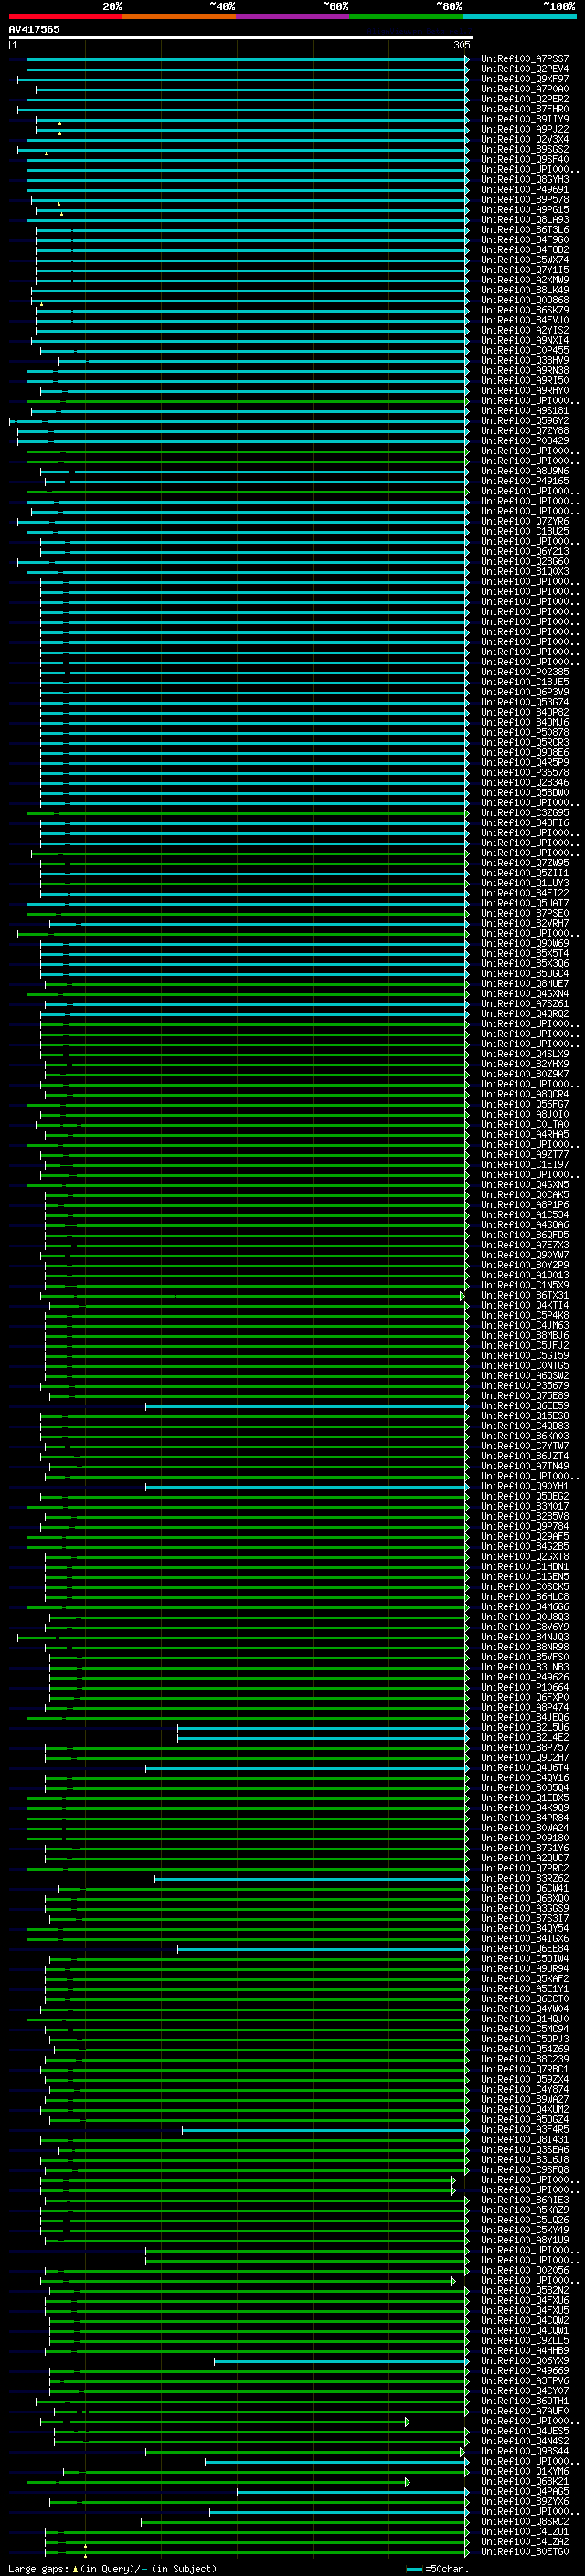Open hit UniRef100_Q2PEV4
Image resolution: width=585 pixels, height=2576 pixels.
[x=524, y=69]
